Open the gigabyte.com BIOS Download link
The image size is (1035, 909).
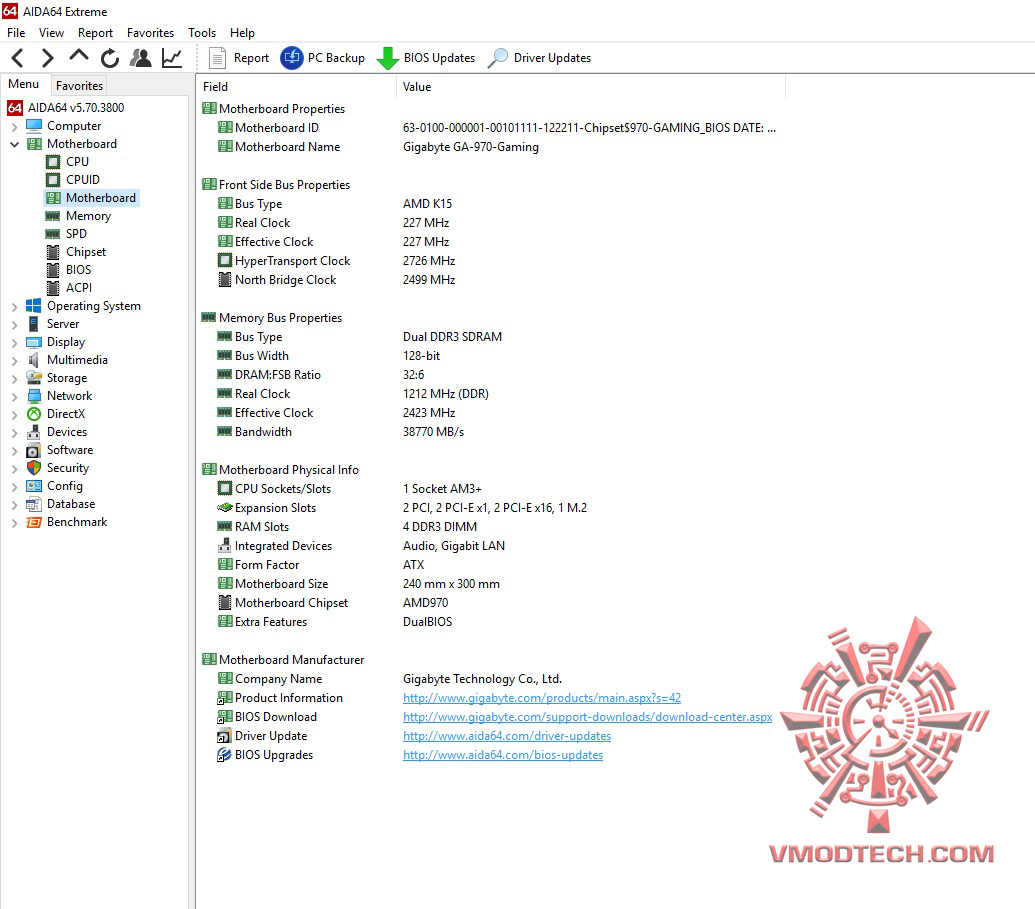tap(587, 717)
